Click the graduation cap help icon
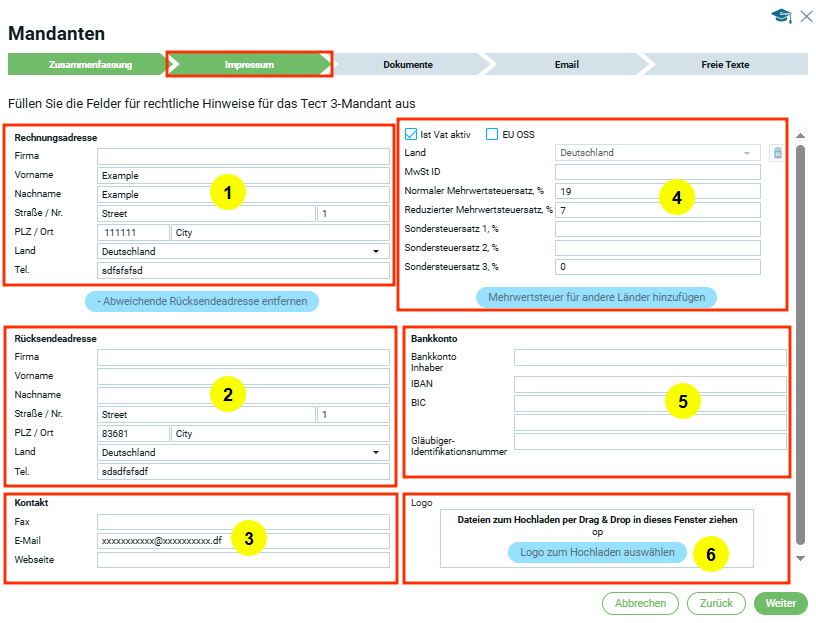Image resolution: width=816 pixels, height=623 pixels. pyautogui.click(x=780, y=16)
